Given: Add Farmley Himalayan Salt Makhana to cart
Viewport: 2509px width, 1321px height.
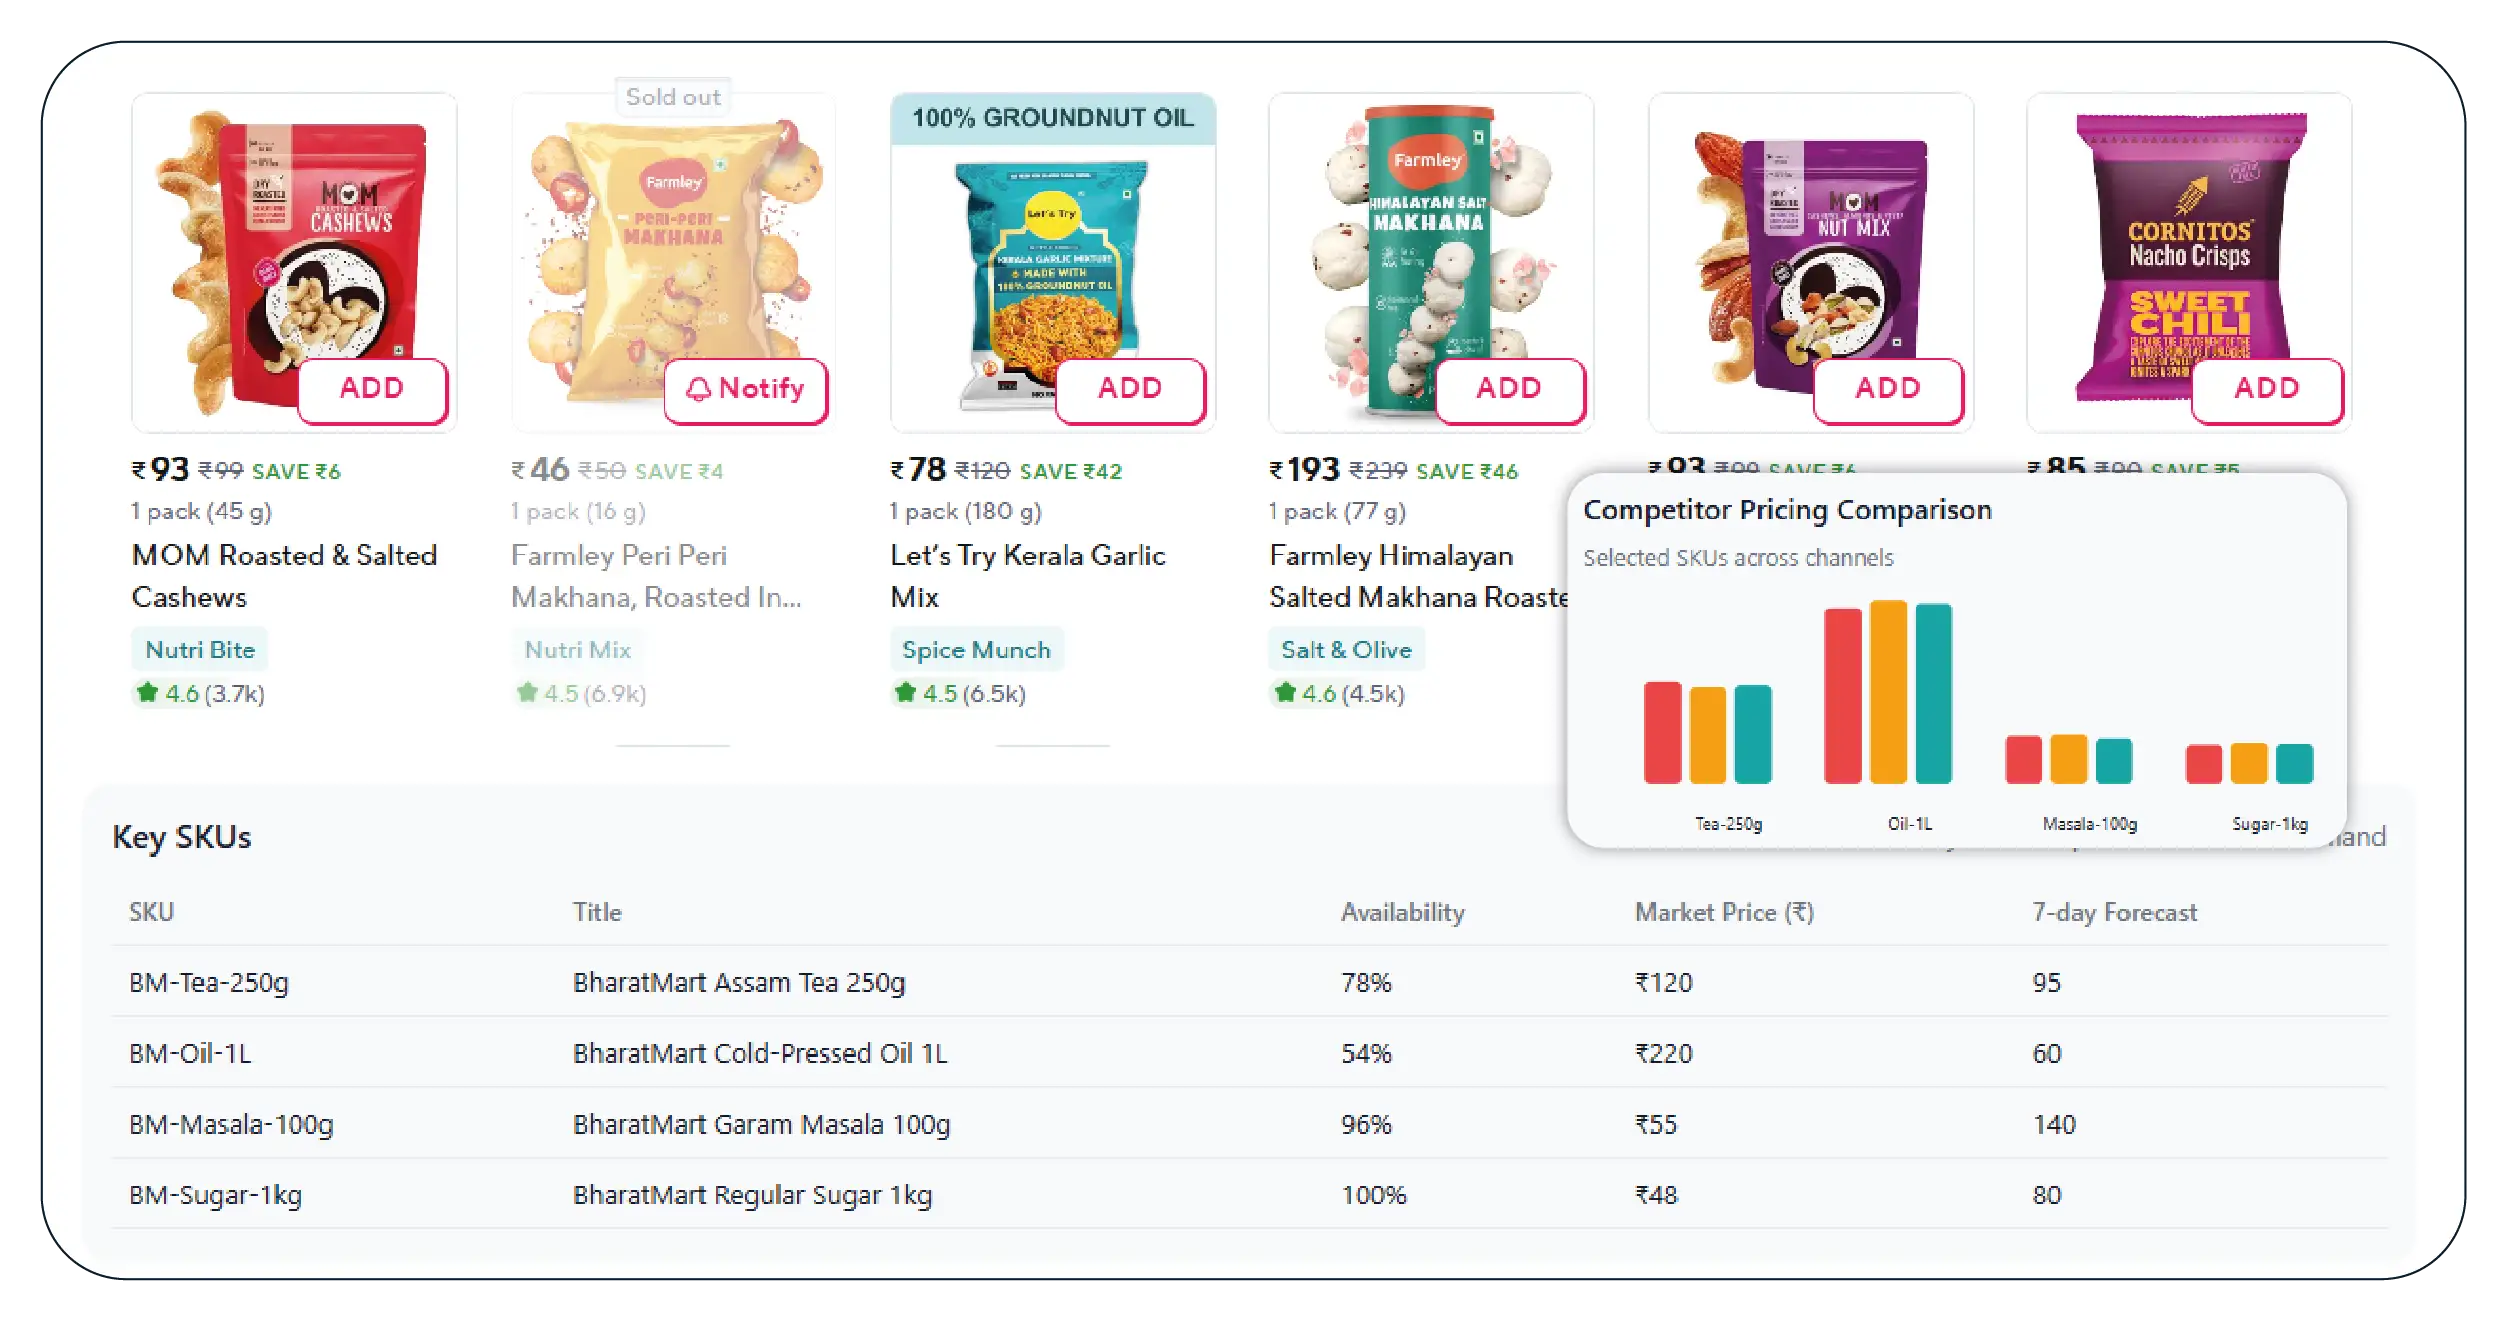Looking at the screenshot, I should [1509, 389].
